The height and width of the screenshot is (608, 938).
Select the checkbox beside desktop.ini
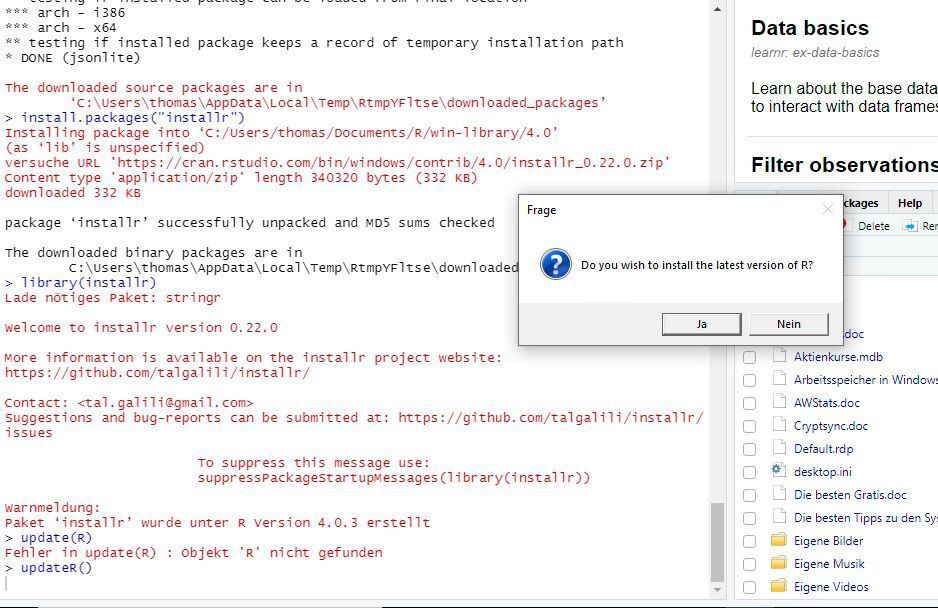(749, 471)
